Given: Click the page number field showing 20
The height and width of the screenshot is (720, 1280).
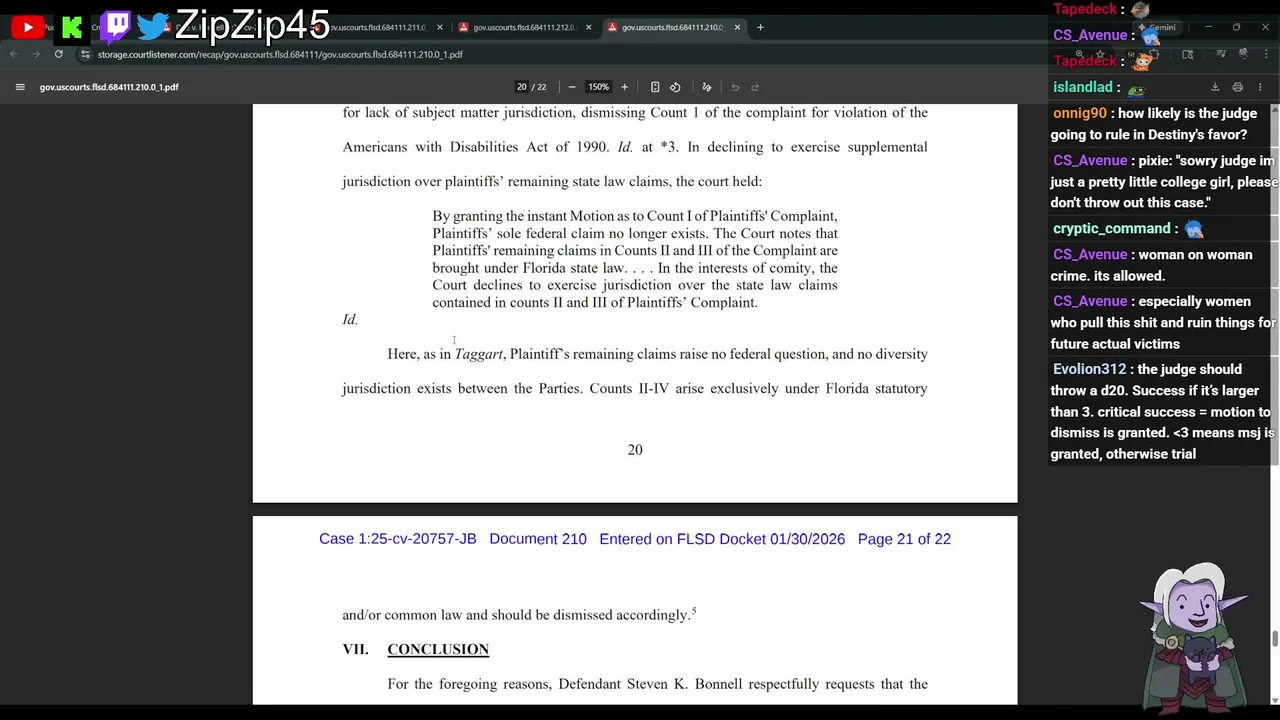Looking at the screenshot, I should click(521, 87).
